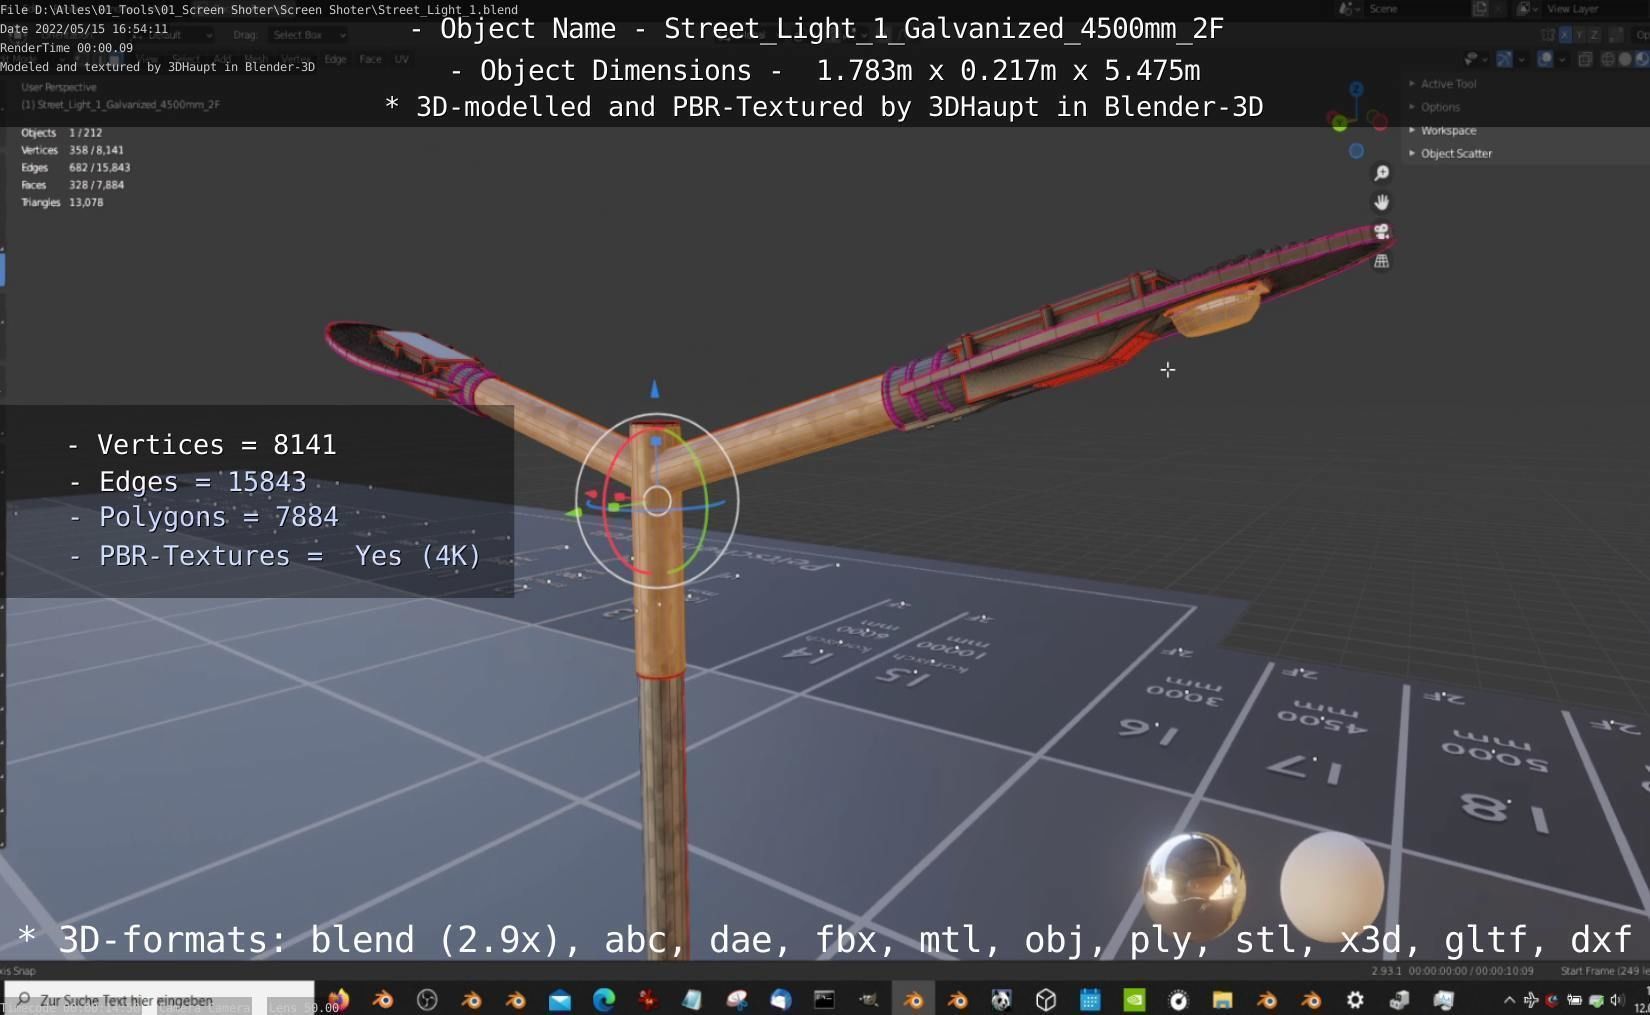Click the white center circle of transform gizmo
The width and height of the screenshot is (1650, 1015).
pyautogui.click(x=657, y=501)
